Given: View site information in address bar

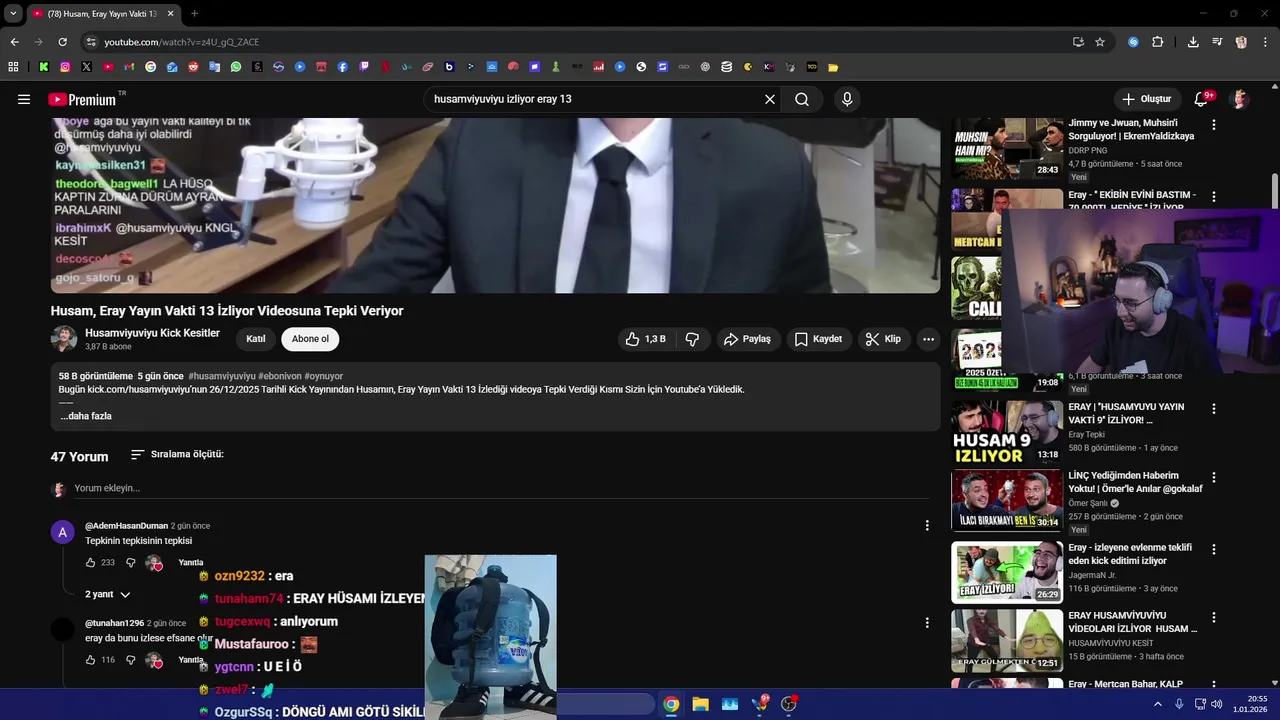Looking at the screenshot, I should pos(91,42).
